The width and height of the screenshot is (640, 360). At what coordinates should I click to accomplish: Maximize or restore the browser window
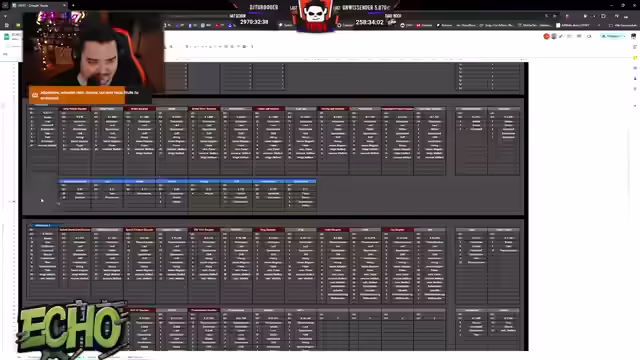623,5
